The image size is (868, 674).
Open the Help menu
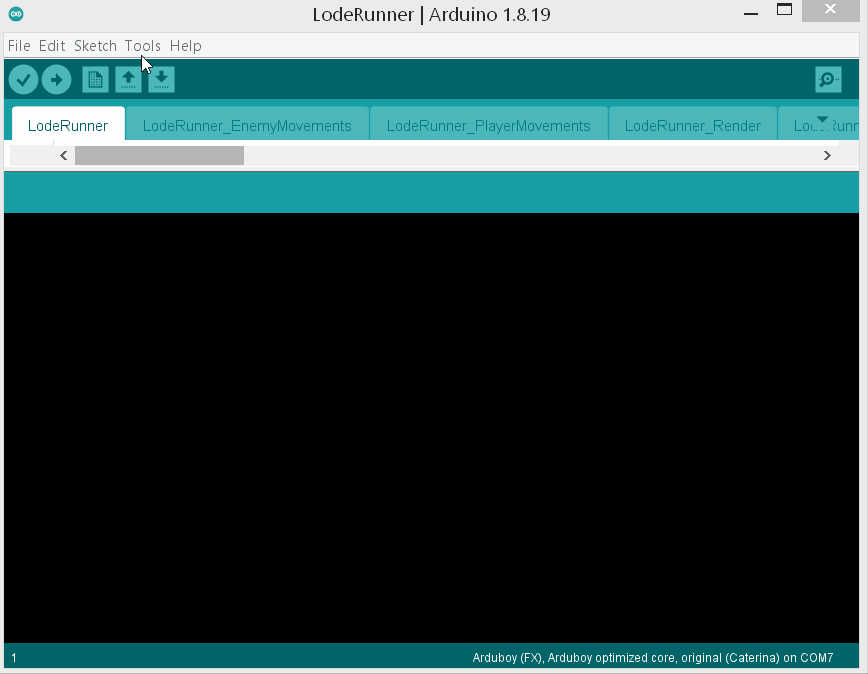[x=185, y=46]
